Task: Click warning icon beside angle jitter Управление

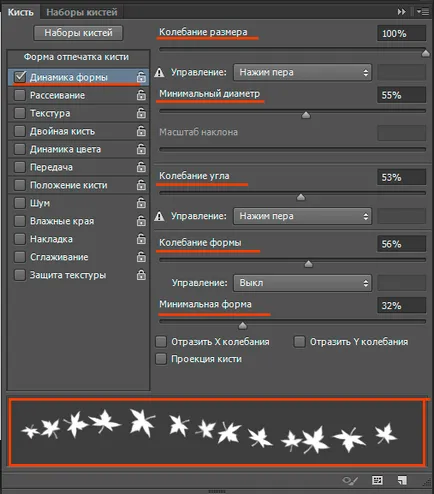Action: (x=160, y=216)
